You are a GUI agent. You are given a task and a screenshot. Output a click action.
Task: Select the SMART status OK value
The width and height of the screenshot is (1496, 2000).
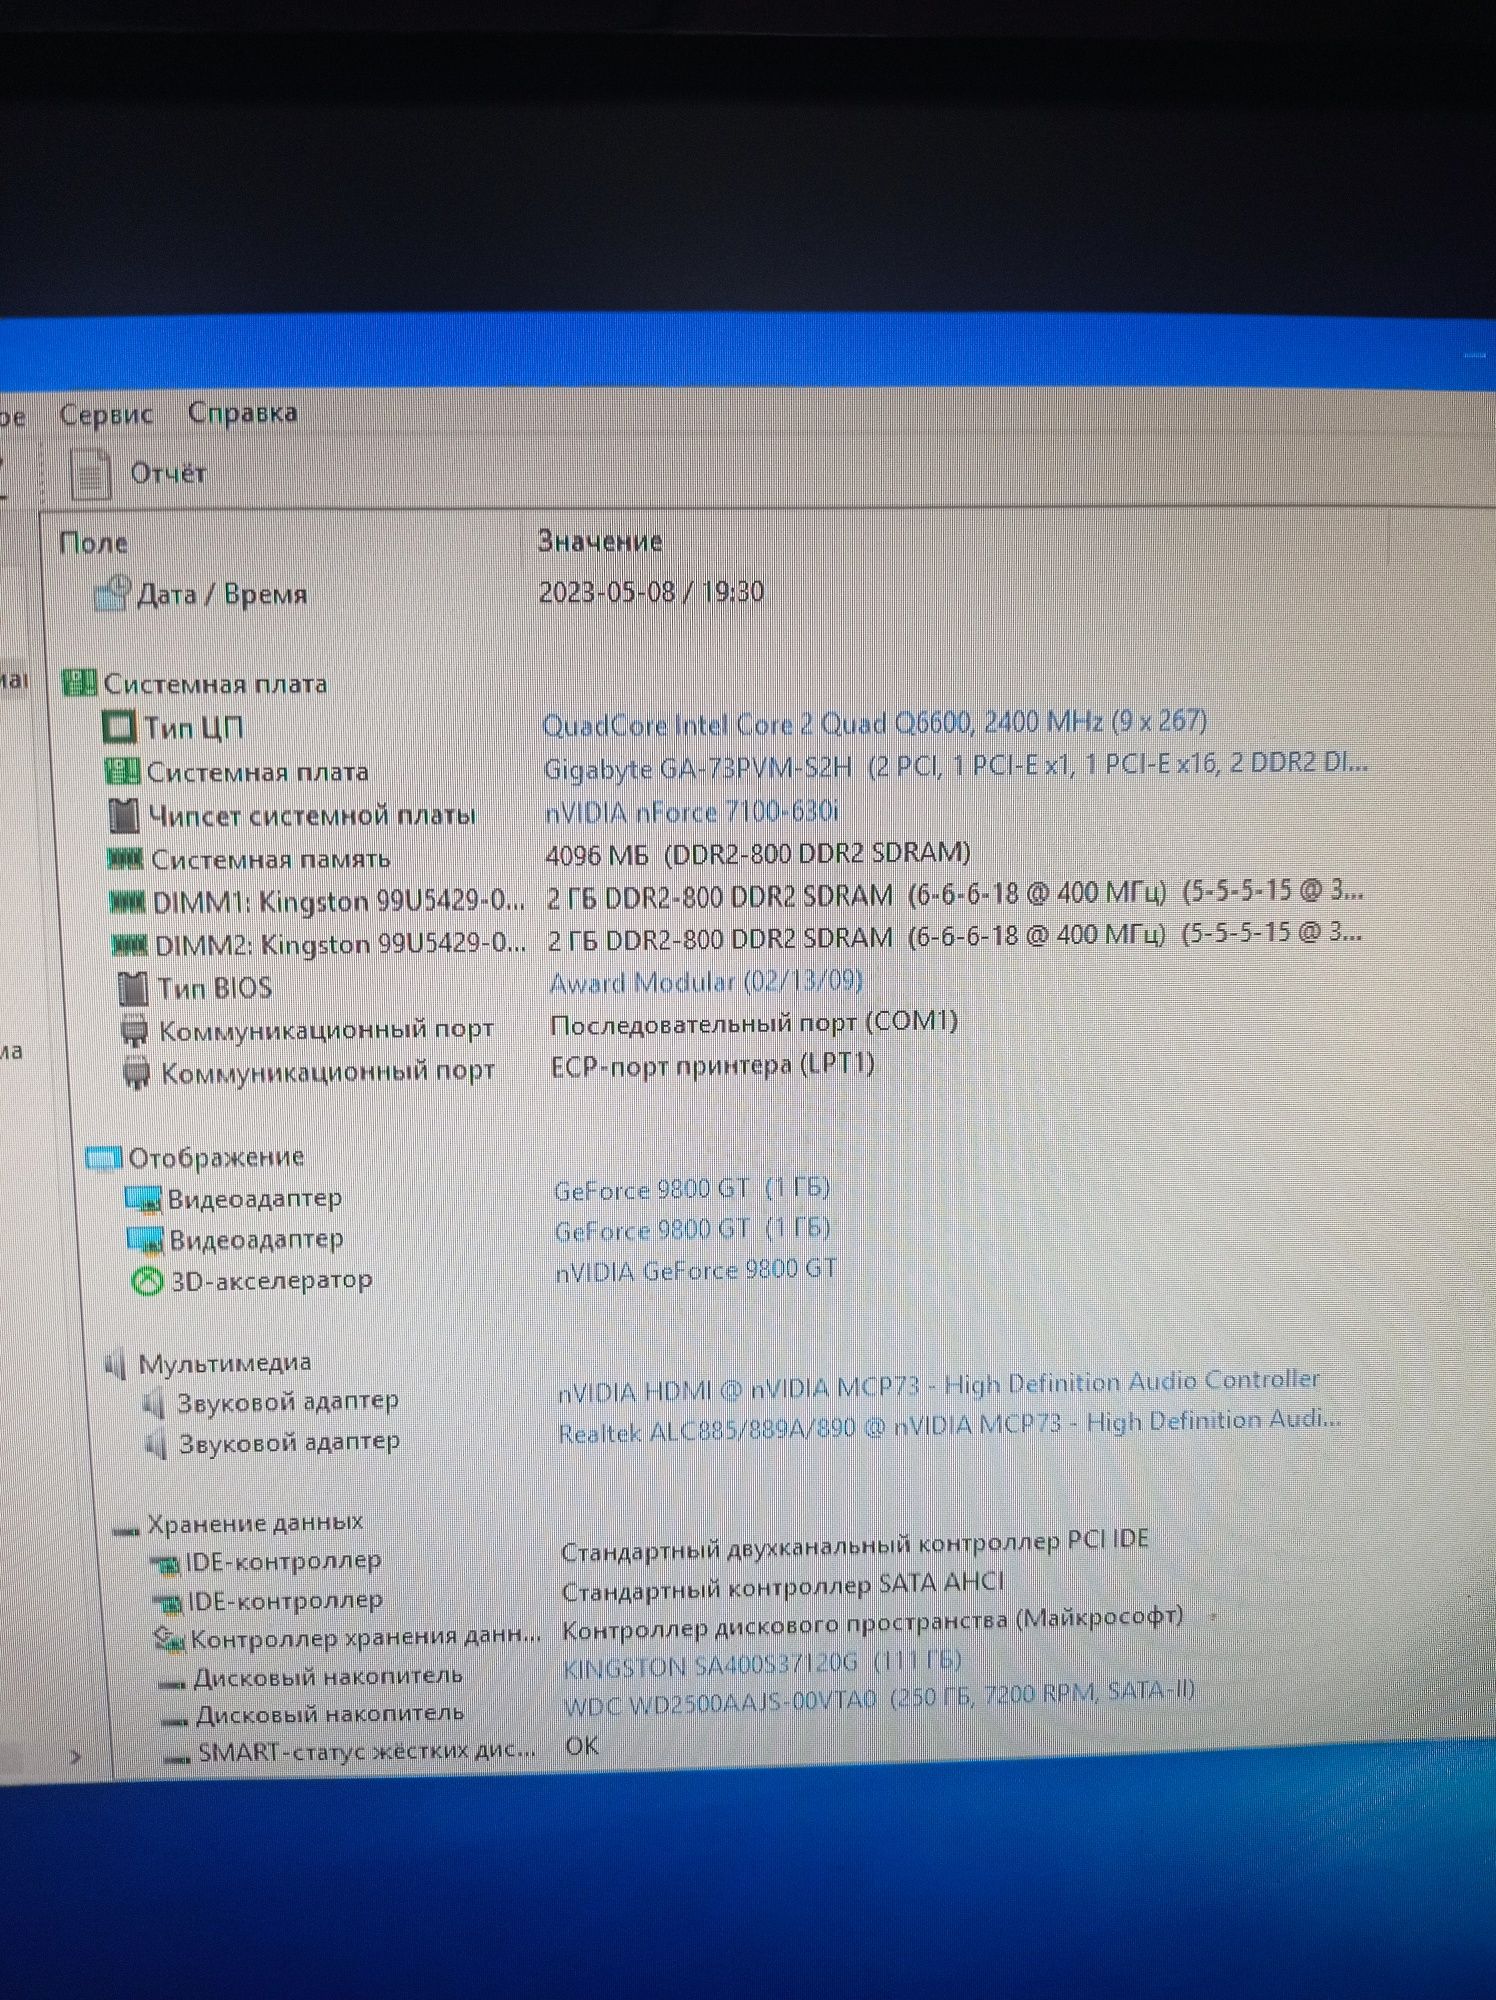pos(582,1747)
